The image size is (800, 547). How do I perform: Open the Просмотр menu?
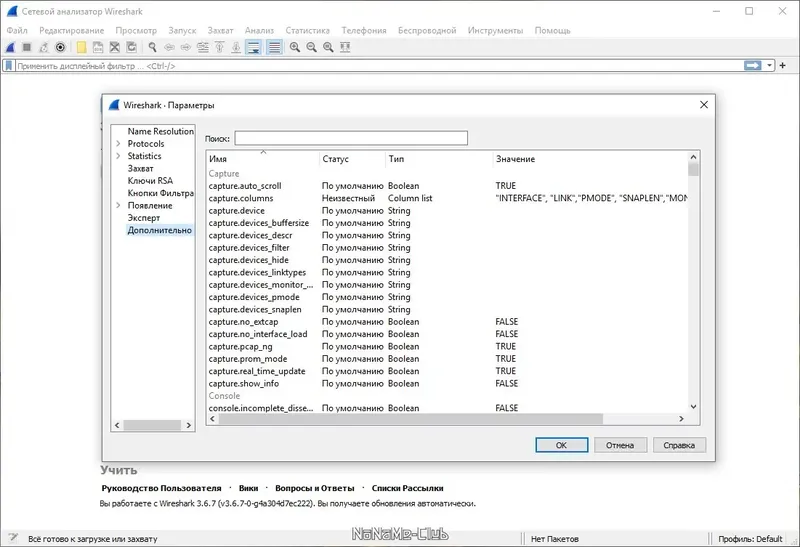click(x=136, y=31)
